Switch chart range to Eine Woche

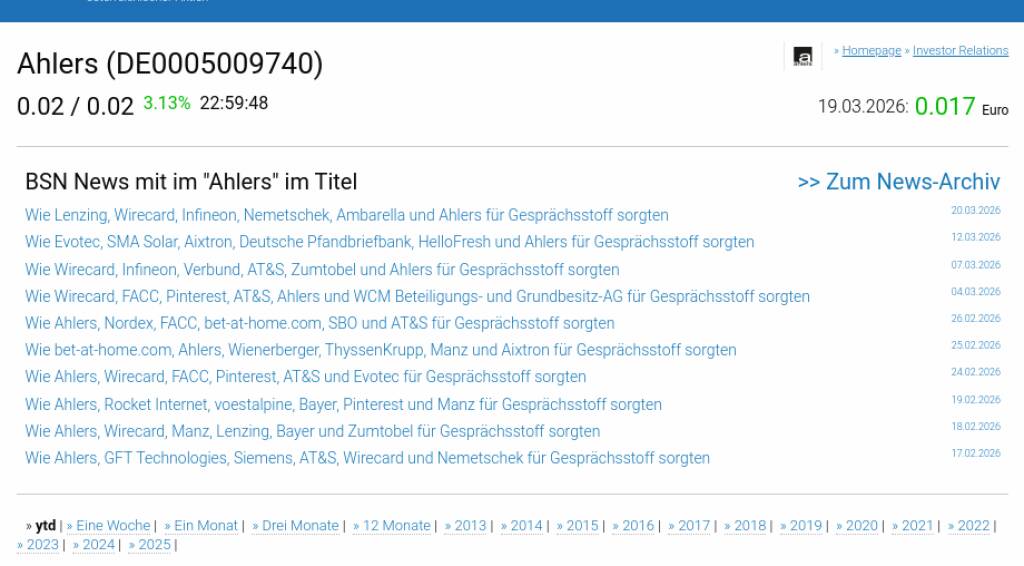112,526
